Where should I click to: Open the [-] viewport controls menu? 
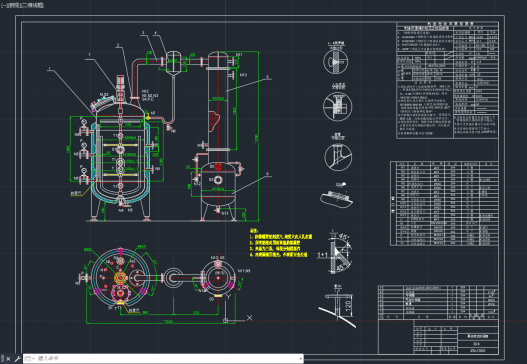(3, 5)
